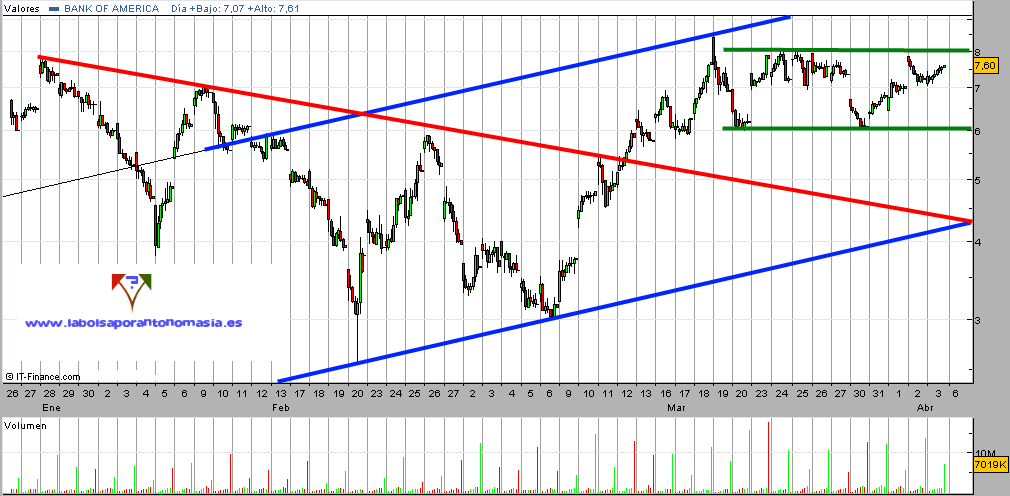Click the Feb month label on the time axis
1010x496 pixels.
281,408
